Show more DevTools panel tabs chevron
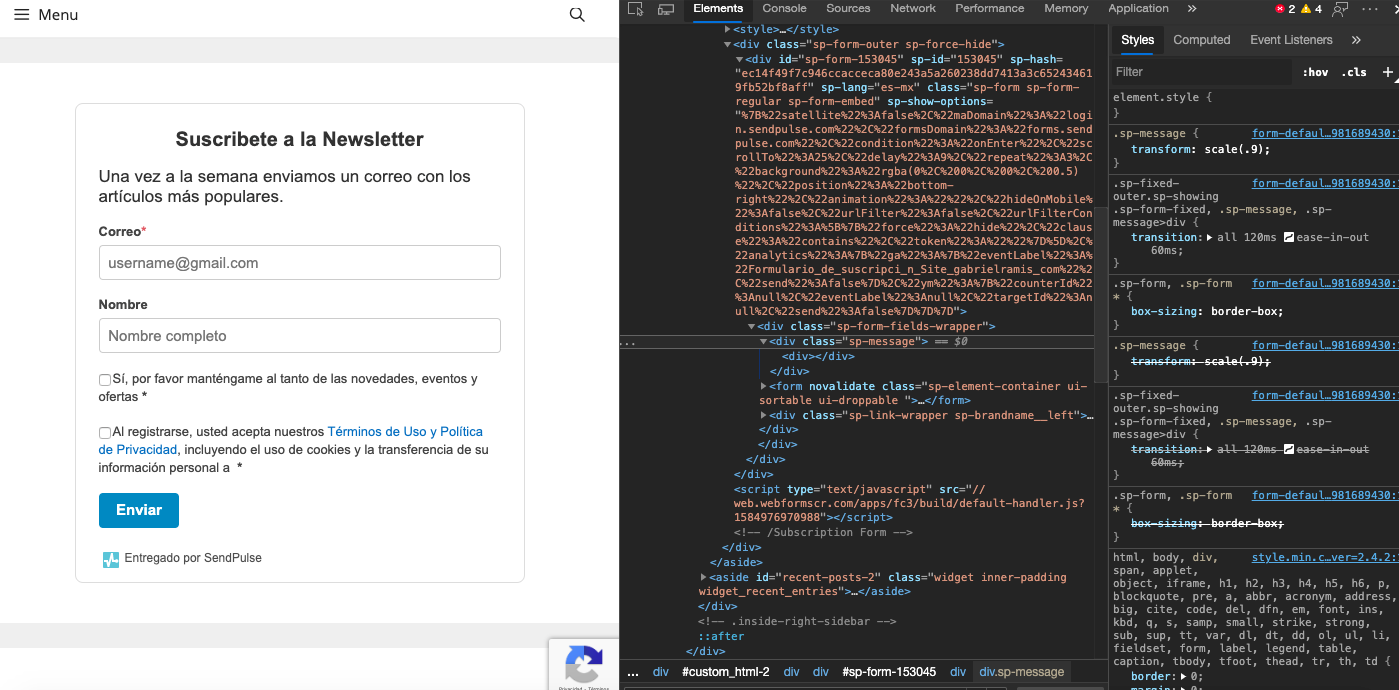The height and width of the screenshot is (690, 1399). click(x=1192, y=9)
